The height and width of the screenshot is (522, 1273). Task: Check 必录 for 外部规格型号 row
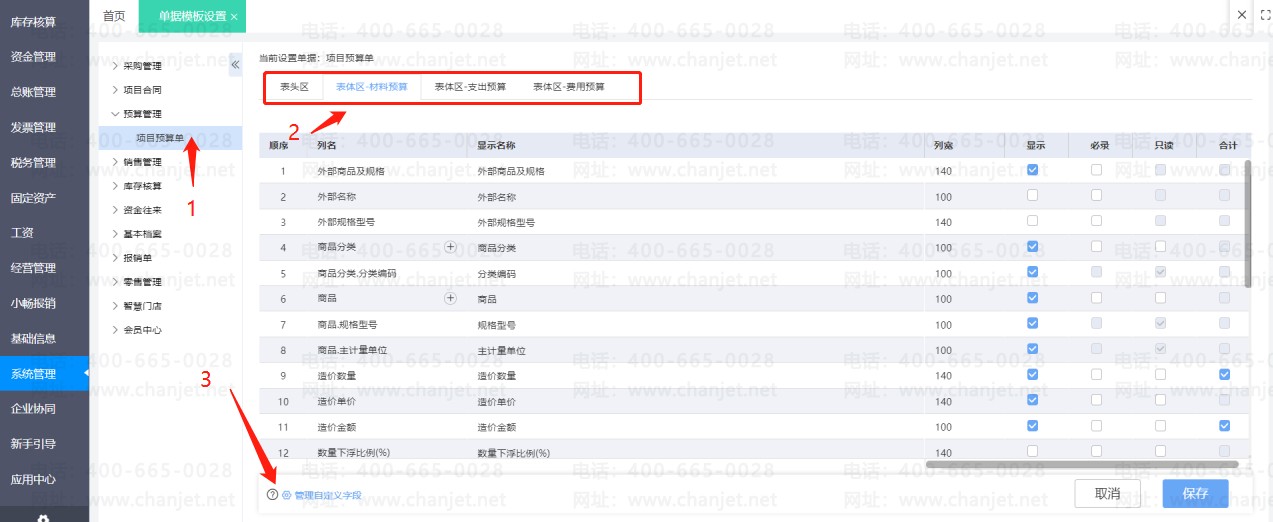click(1096, 220)
